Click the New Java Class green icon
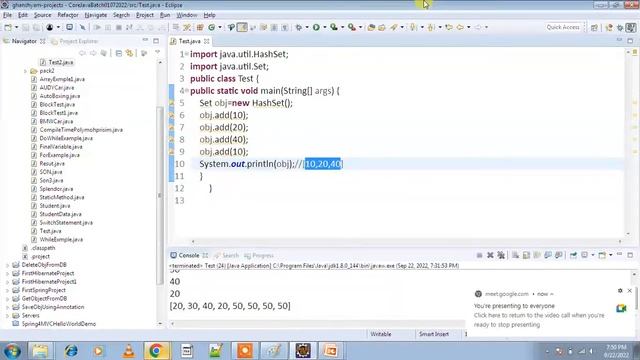 (211, 27)
